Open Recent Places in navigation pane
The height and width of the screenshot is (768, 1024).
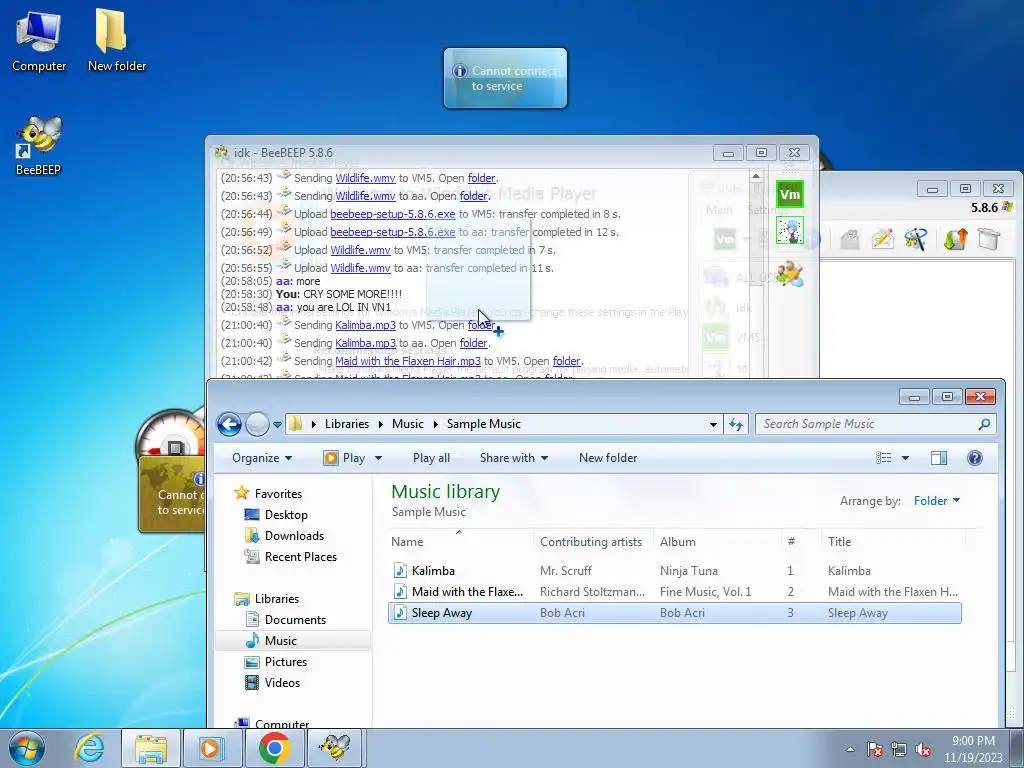coord(300,556)
